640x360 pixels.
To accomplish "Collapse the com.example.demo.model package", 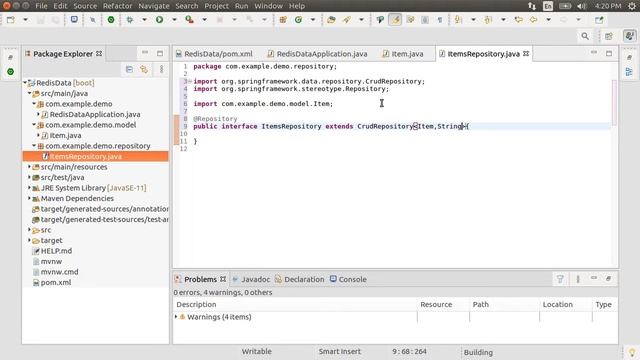I will [x=34, y=125].
